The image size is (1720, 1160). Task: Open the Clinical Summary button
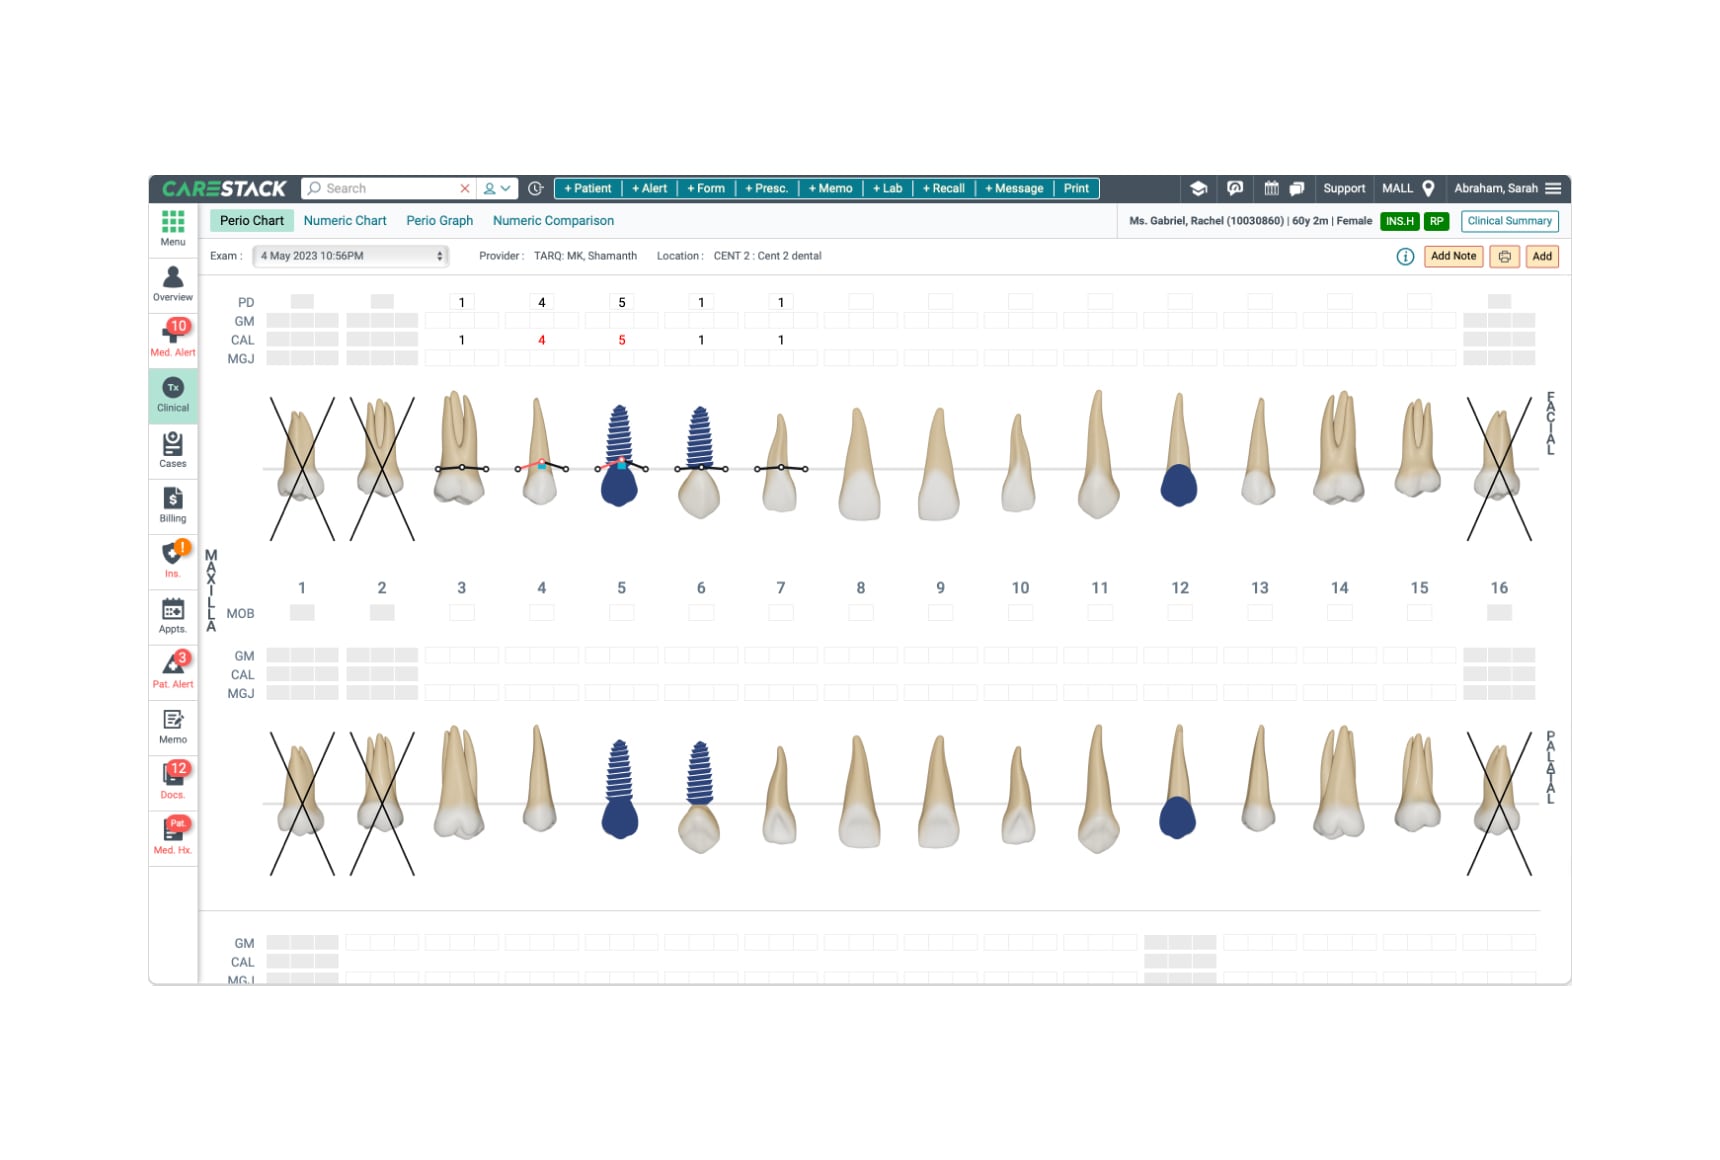(1510, 221)
